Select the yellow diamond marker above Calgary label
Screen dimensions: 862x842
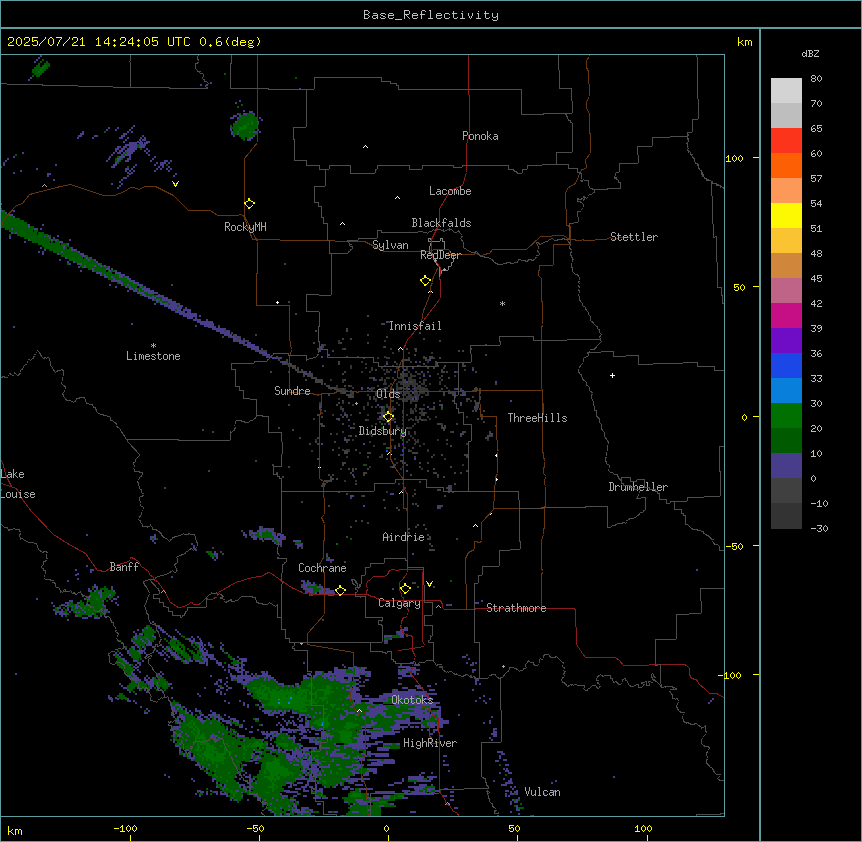pos(405,589)
